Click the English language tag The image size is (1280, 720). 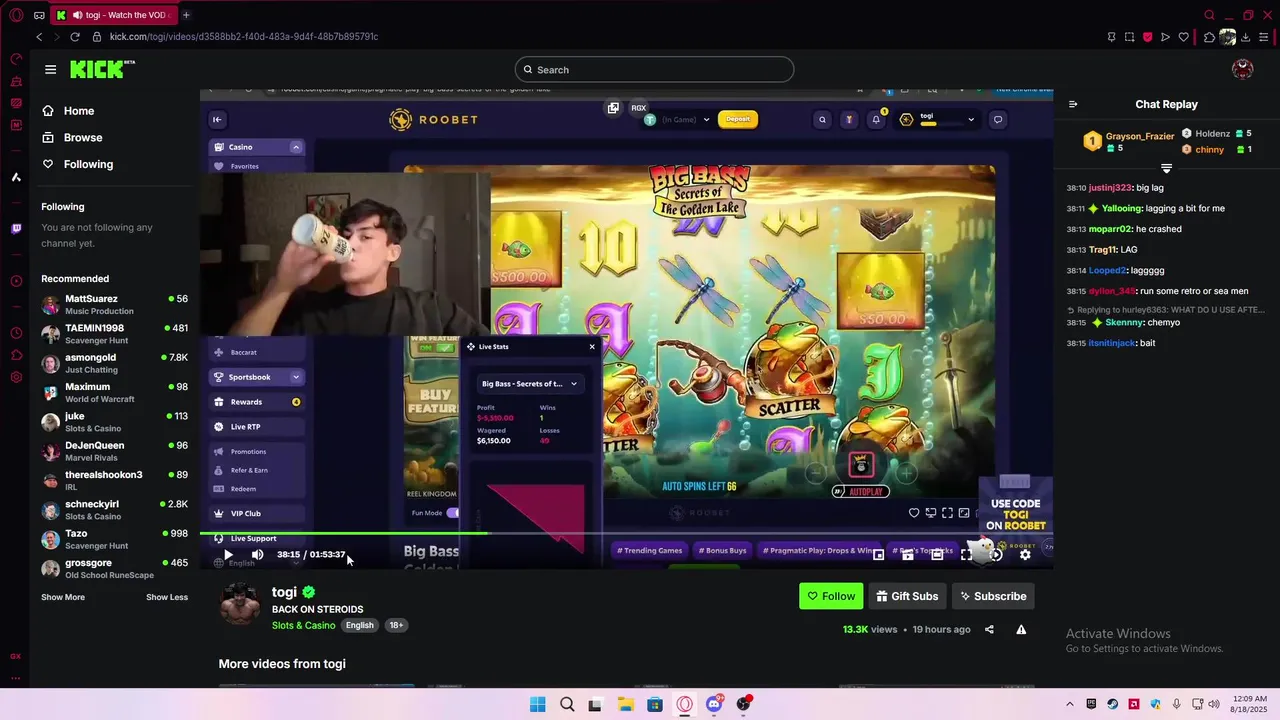click(x=360, y=625)
